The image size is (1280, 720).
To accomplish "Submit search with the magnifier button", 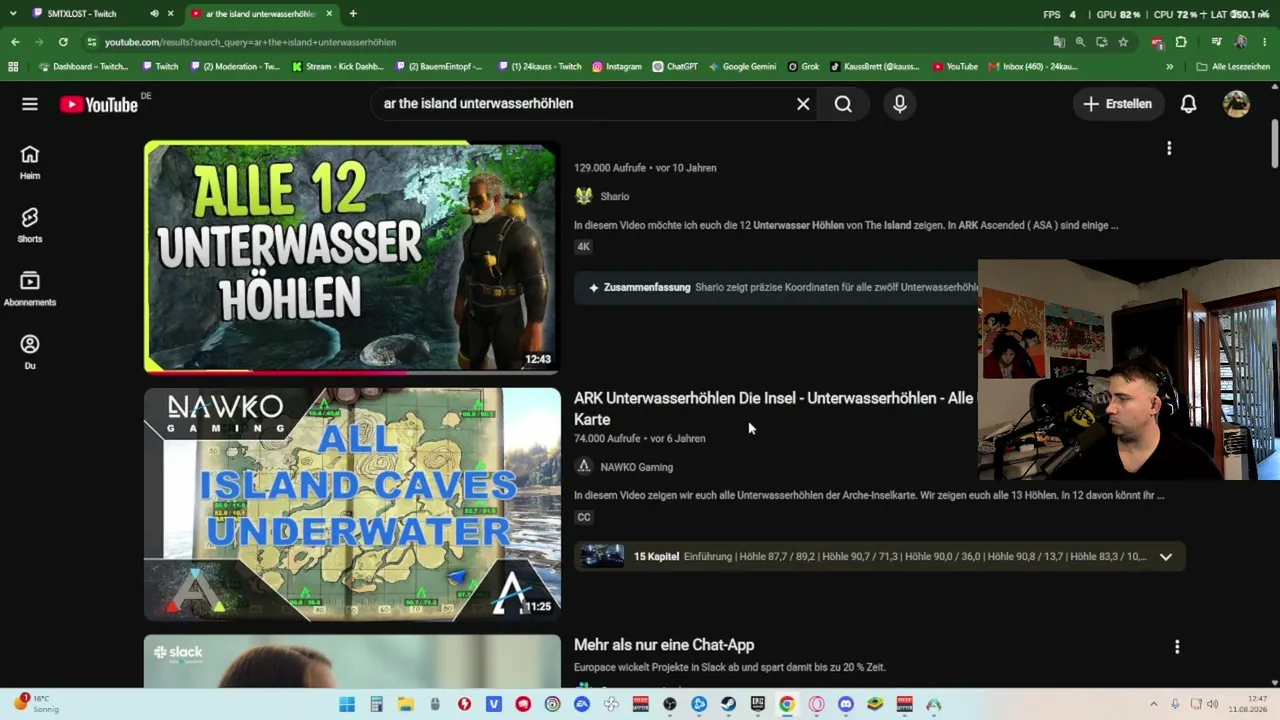I will point(843,104).
